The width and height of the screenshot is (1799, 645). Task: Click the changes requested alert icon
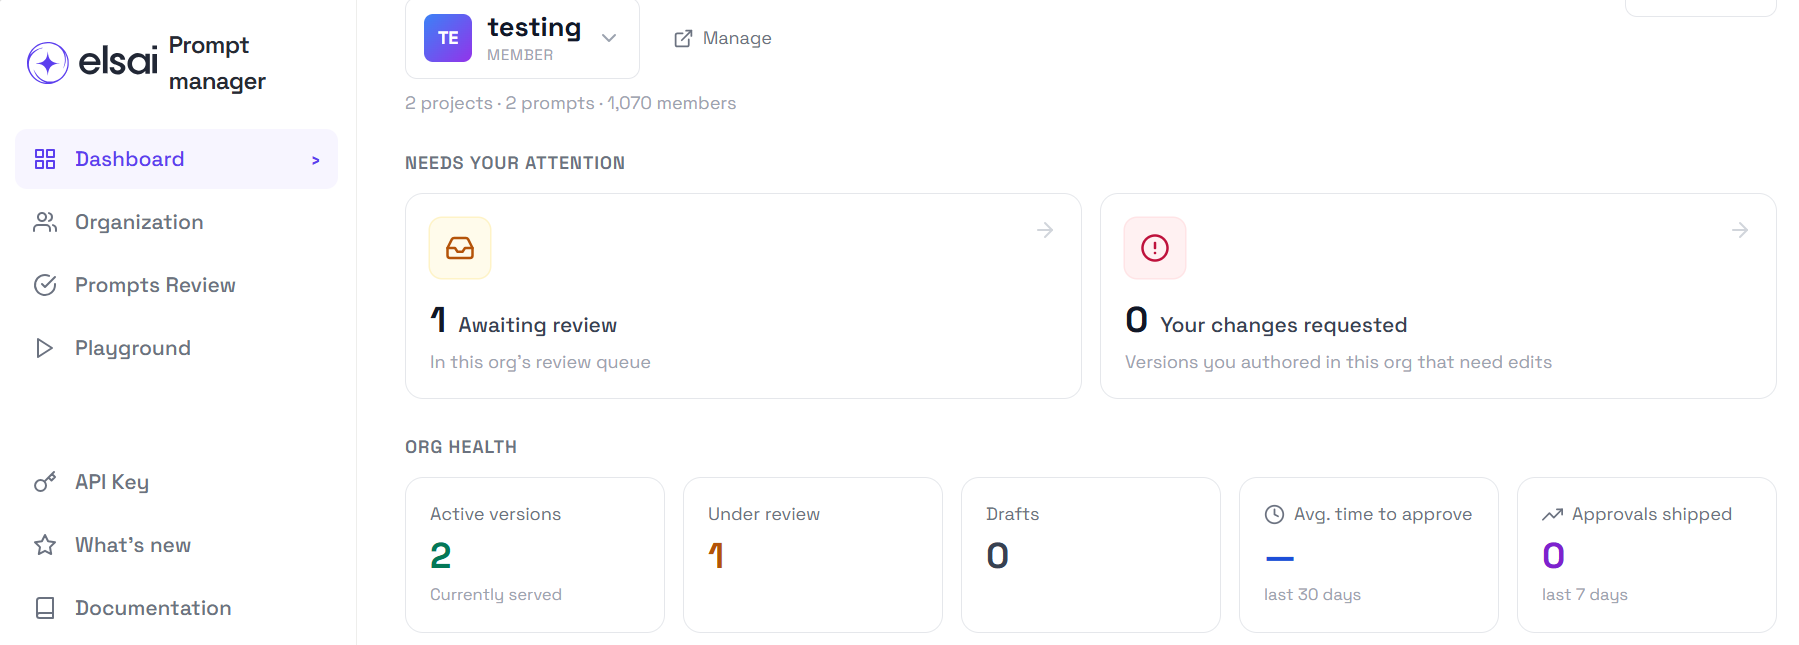(x=1155, y=248)
